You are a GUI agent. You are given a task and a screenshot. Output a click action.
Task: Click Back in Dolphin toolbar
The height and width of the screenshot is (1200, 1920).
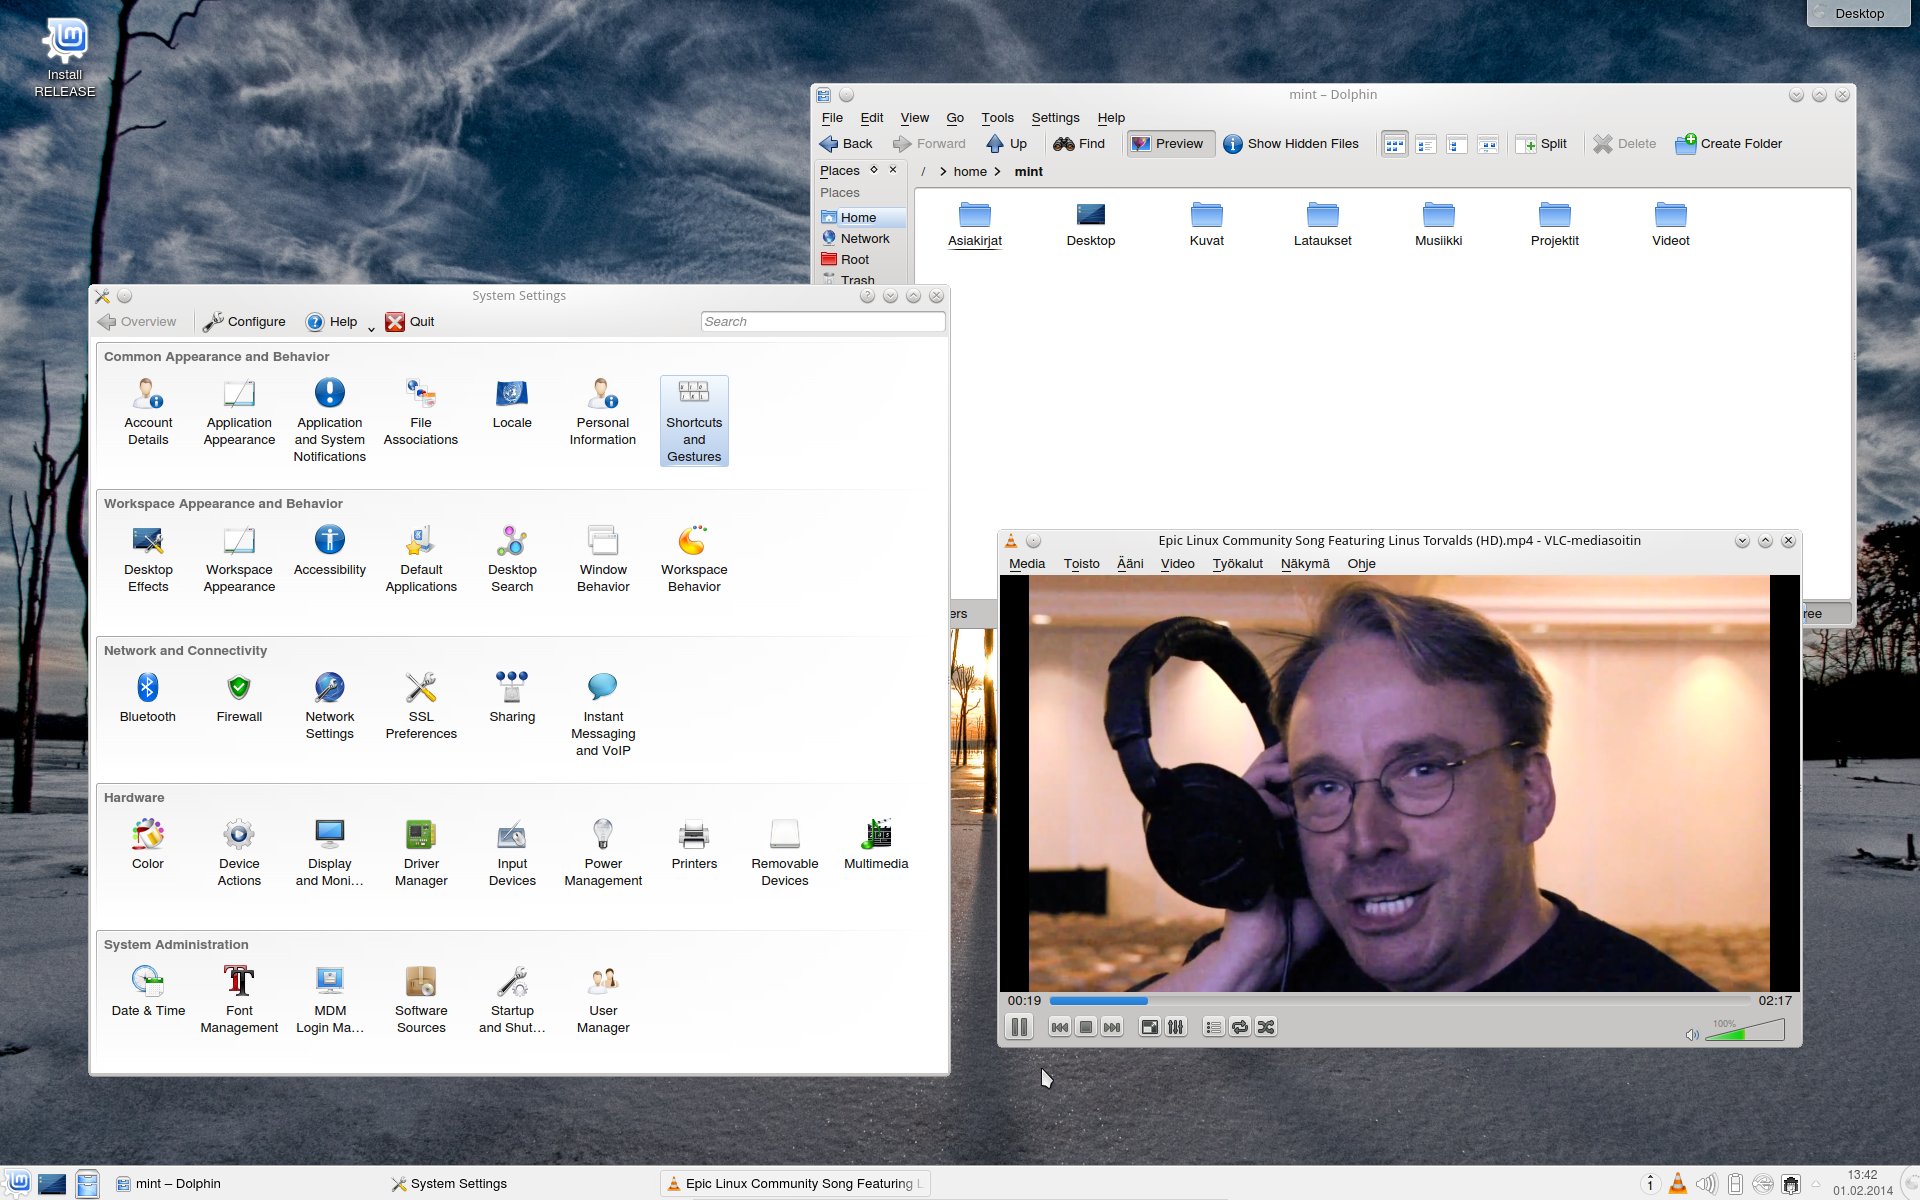846,144
